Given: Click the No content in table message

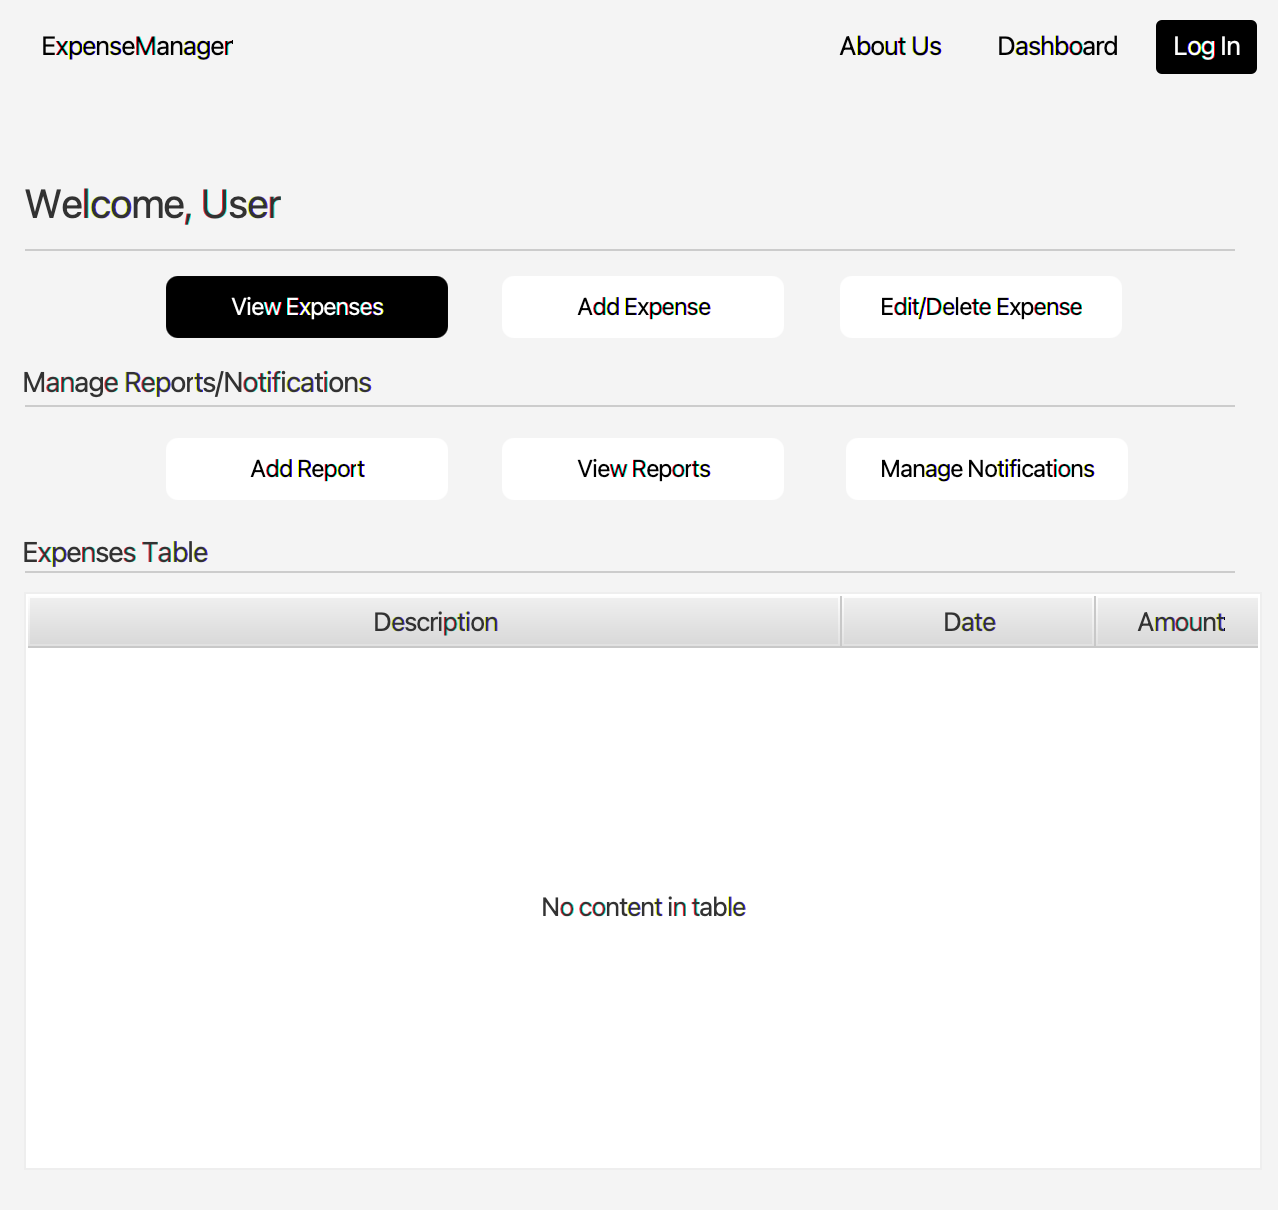Looking at the screenshot, I should [643, 907].
